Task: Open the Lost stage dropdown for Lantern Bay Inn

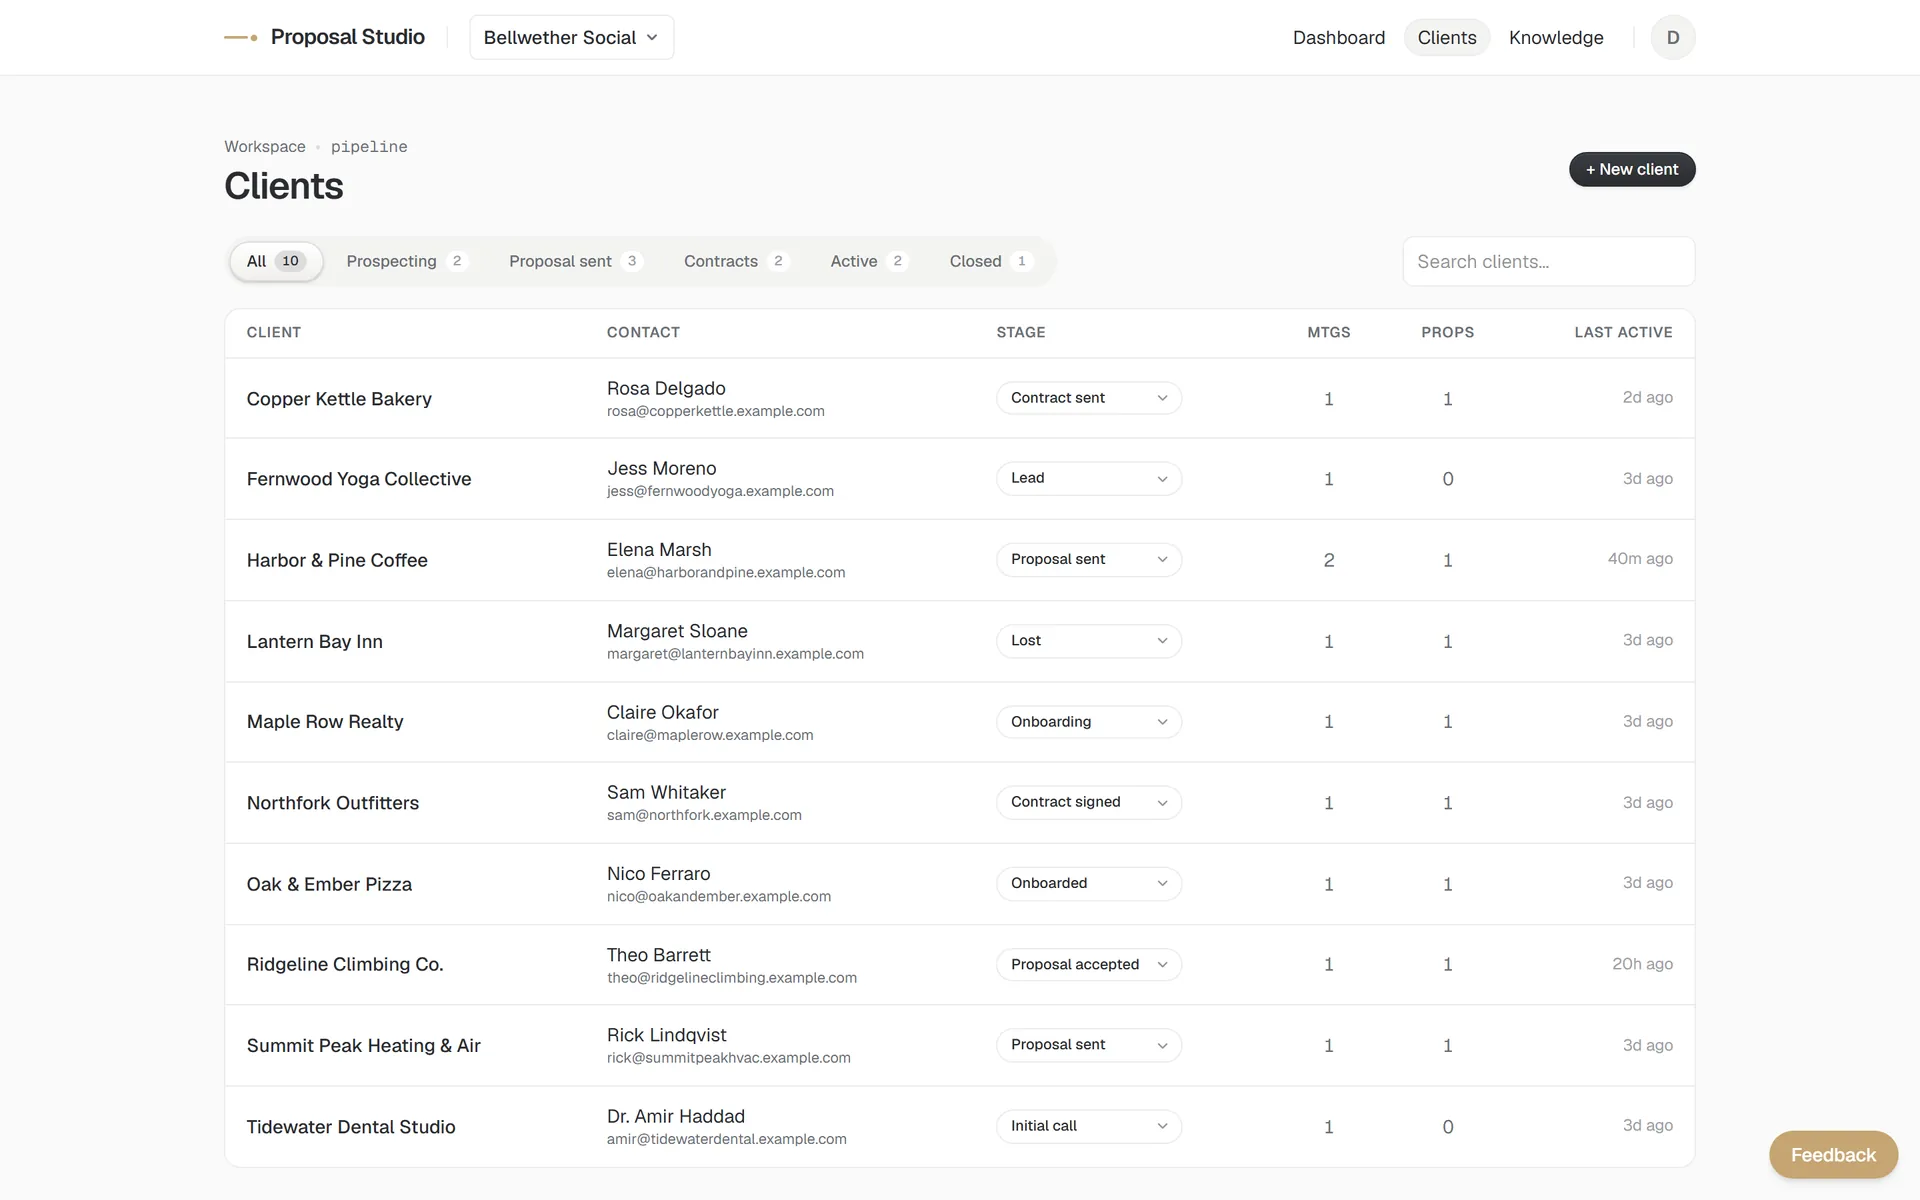Action: click(x=1088, y=640)
